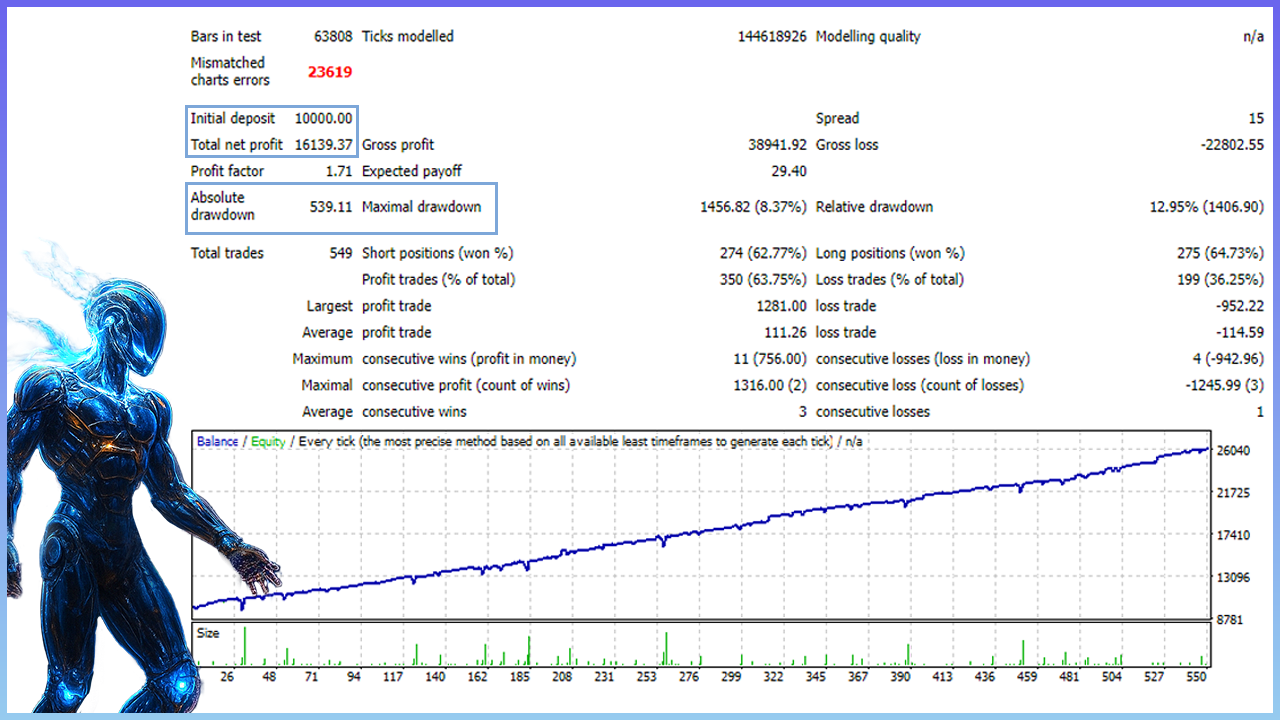Click the Absolute drawdown value 539.11
The width and height of the screenshot is (1280, 720).
pyautogui.click(x=331, y=207)
